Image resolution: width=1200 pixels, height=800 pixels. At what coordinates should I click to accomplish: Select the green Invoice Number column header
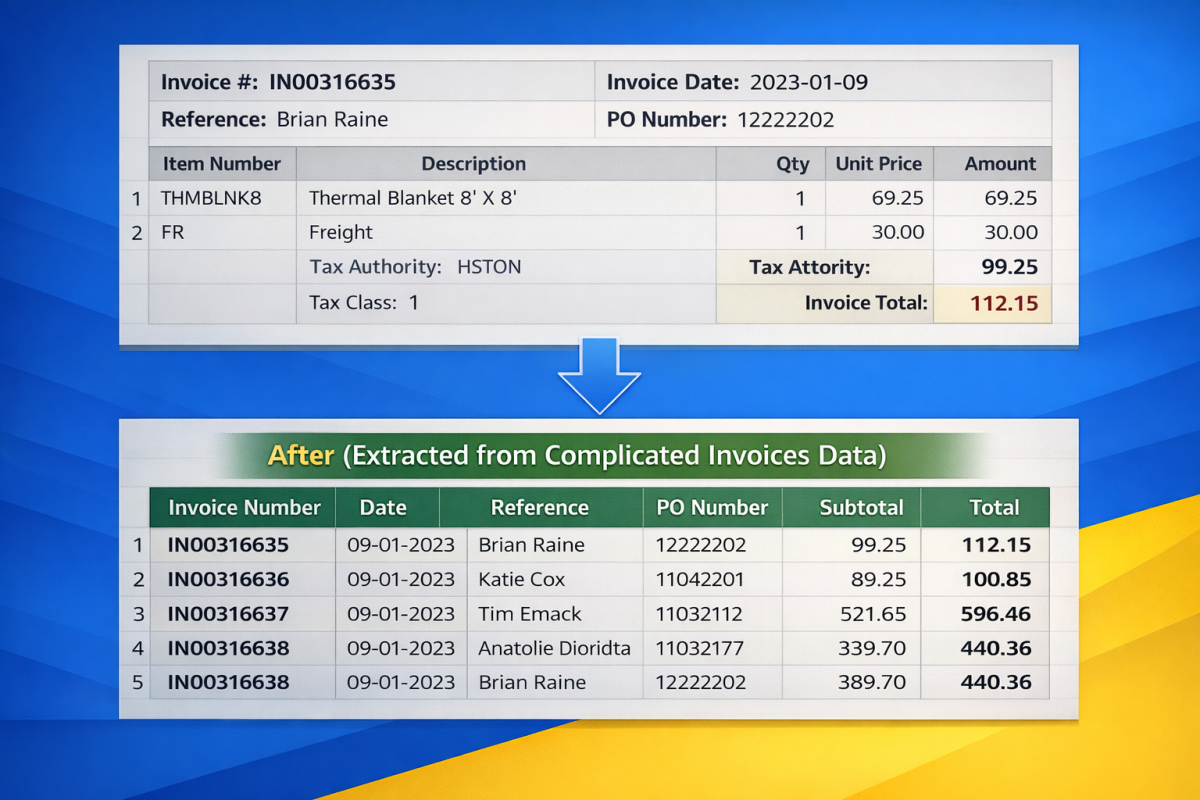(244, 508)
